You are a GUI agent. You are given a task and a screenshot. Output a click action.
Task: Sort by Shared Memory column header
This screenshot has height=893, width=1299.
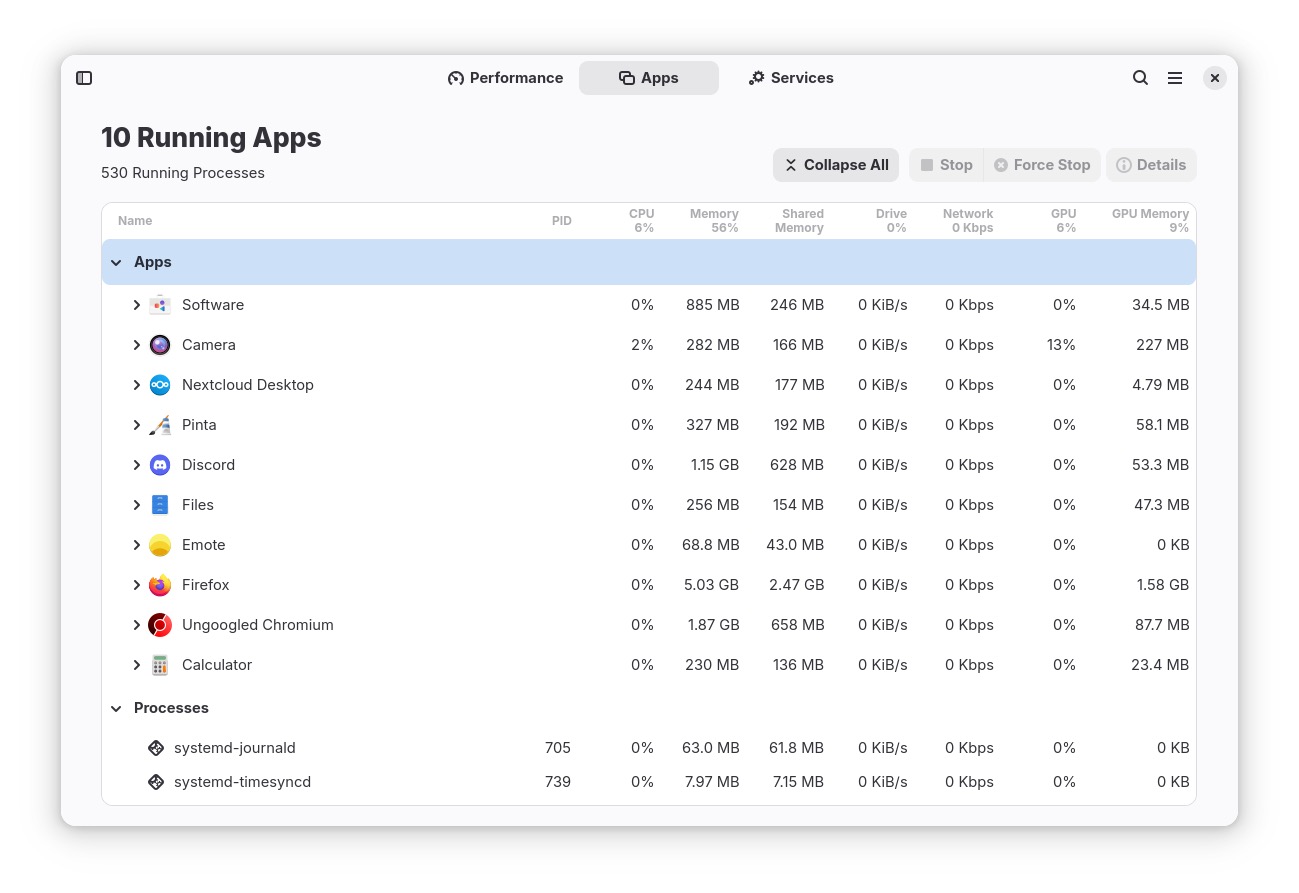pos(799,221)
